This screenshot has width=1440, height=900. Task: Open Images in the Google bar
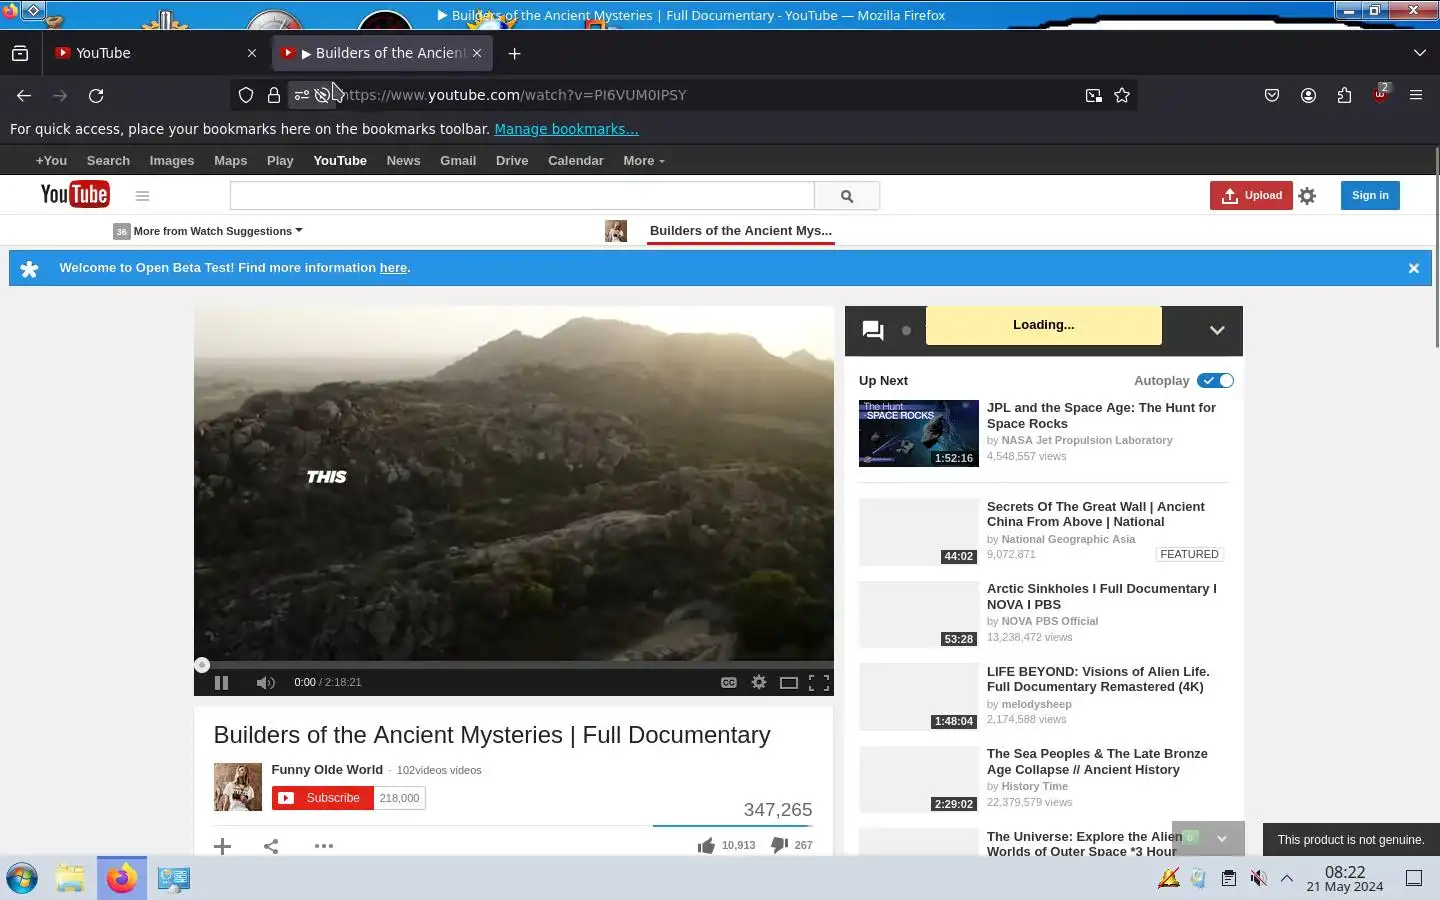click(172, 161)
